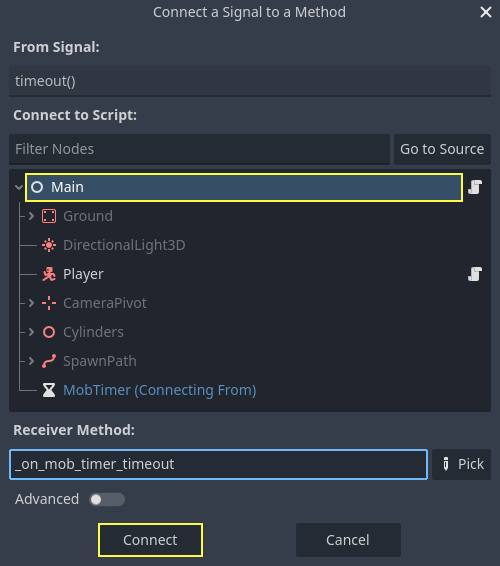Screen dimensions: 500x566
Task: Click the MobTimer hourglass icon
Action: pos(49,390)
